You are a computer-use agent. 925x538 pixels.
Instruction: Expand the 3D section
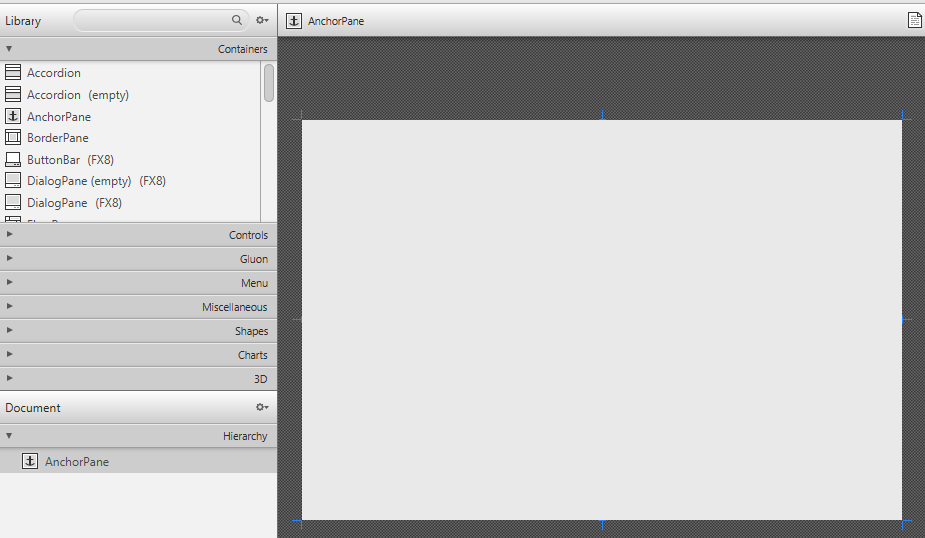pos(9,378)
